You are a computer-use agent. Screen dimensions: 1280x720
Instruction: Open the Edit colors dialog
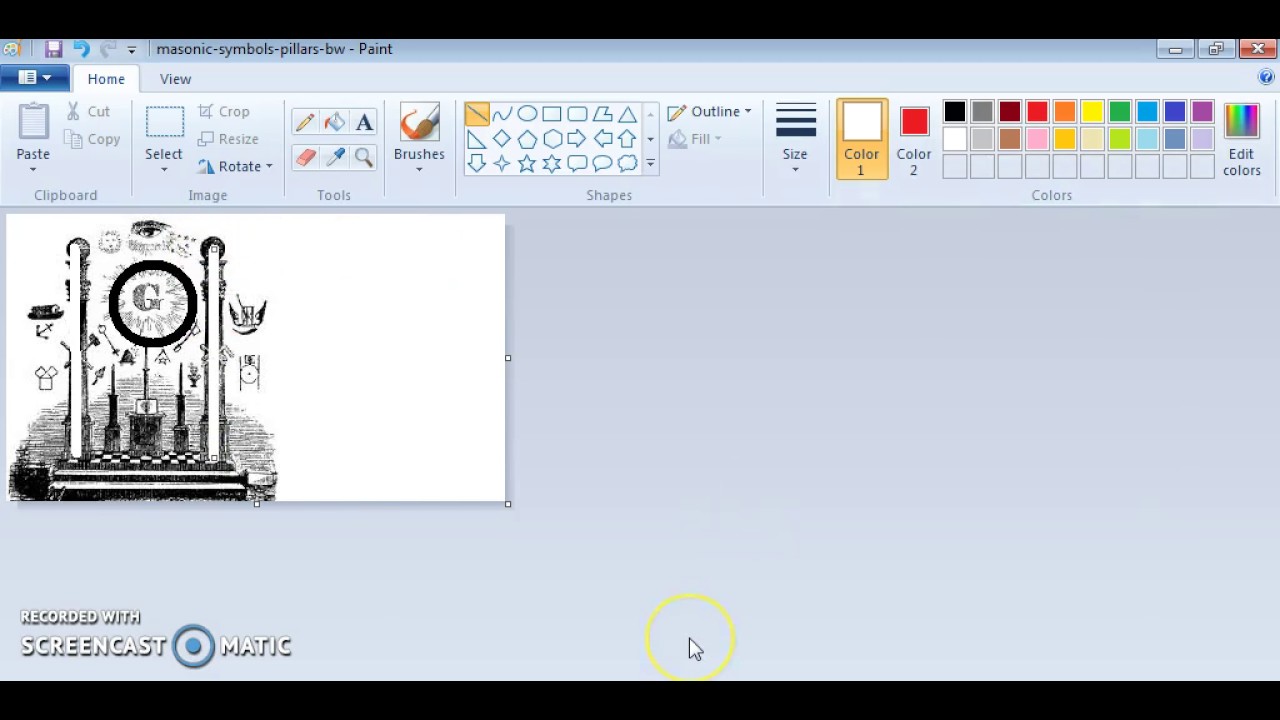coord(1241,139)
